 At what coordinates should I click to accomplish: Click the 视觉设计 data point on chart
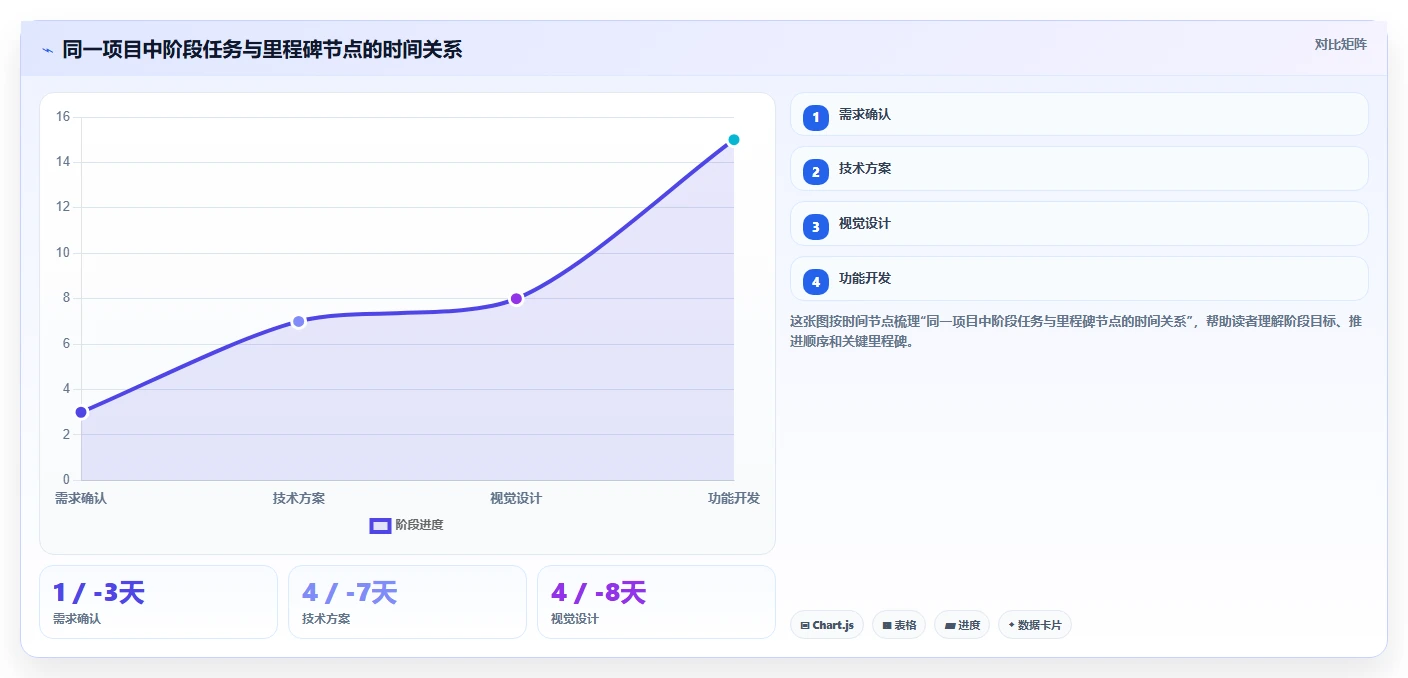click(x=516, y=298)
